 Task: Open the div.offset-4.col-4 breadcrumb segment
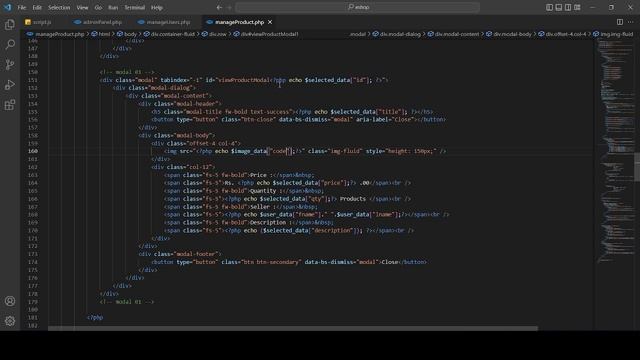pyautogui.click(x=565, y=34)
